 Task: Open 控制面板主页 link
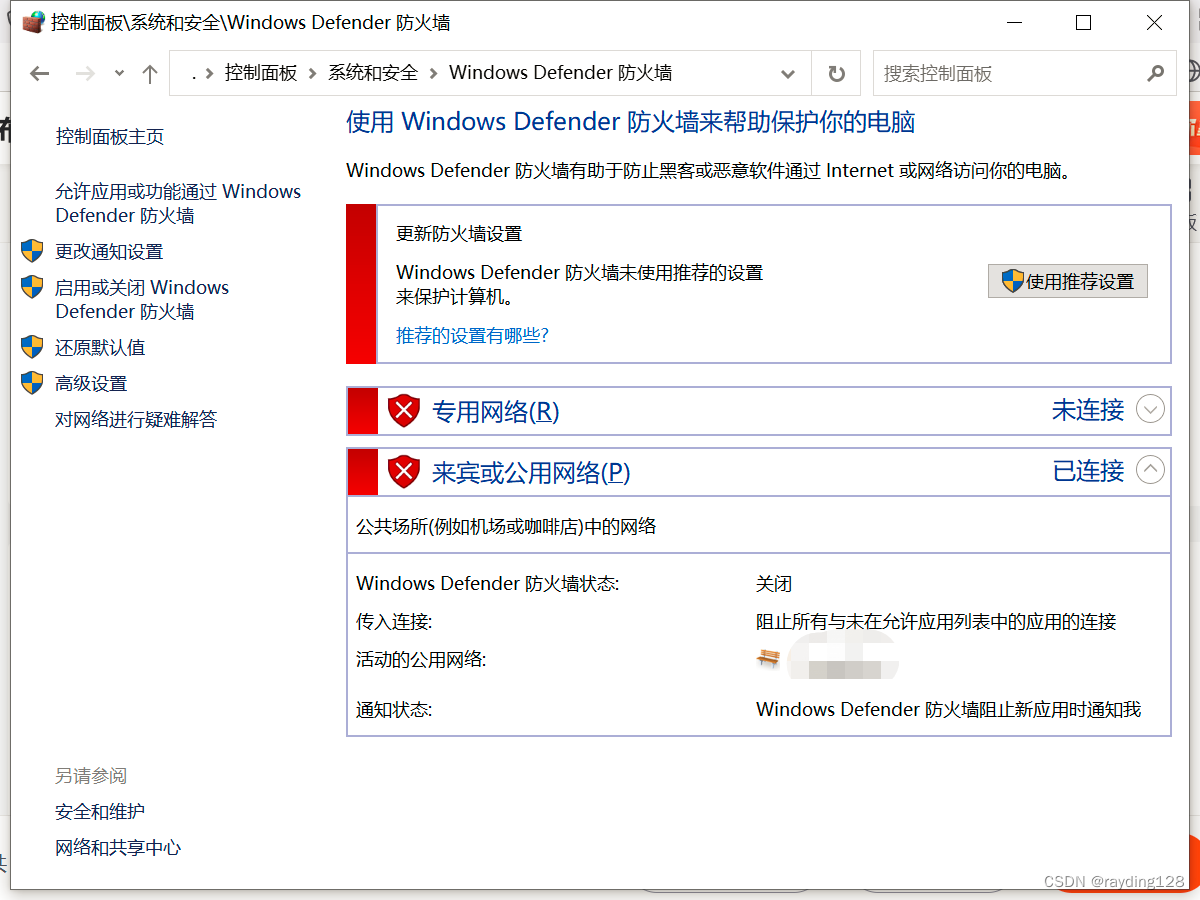(x=110, y=137)
